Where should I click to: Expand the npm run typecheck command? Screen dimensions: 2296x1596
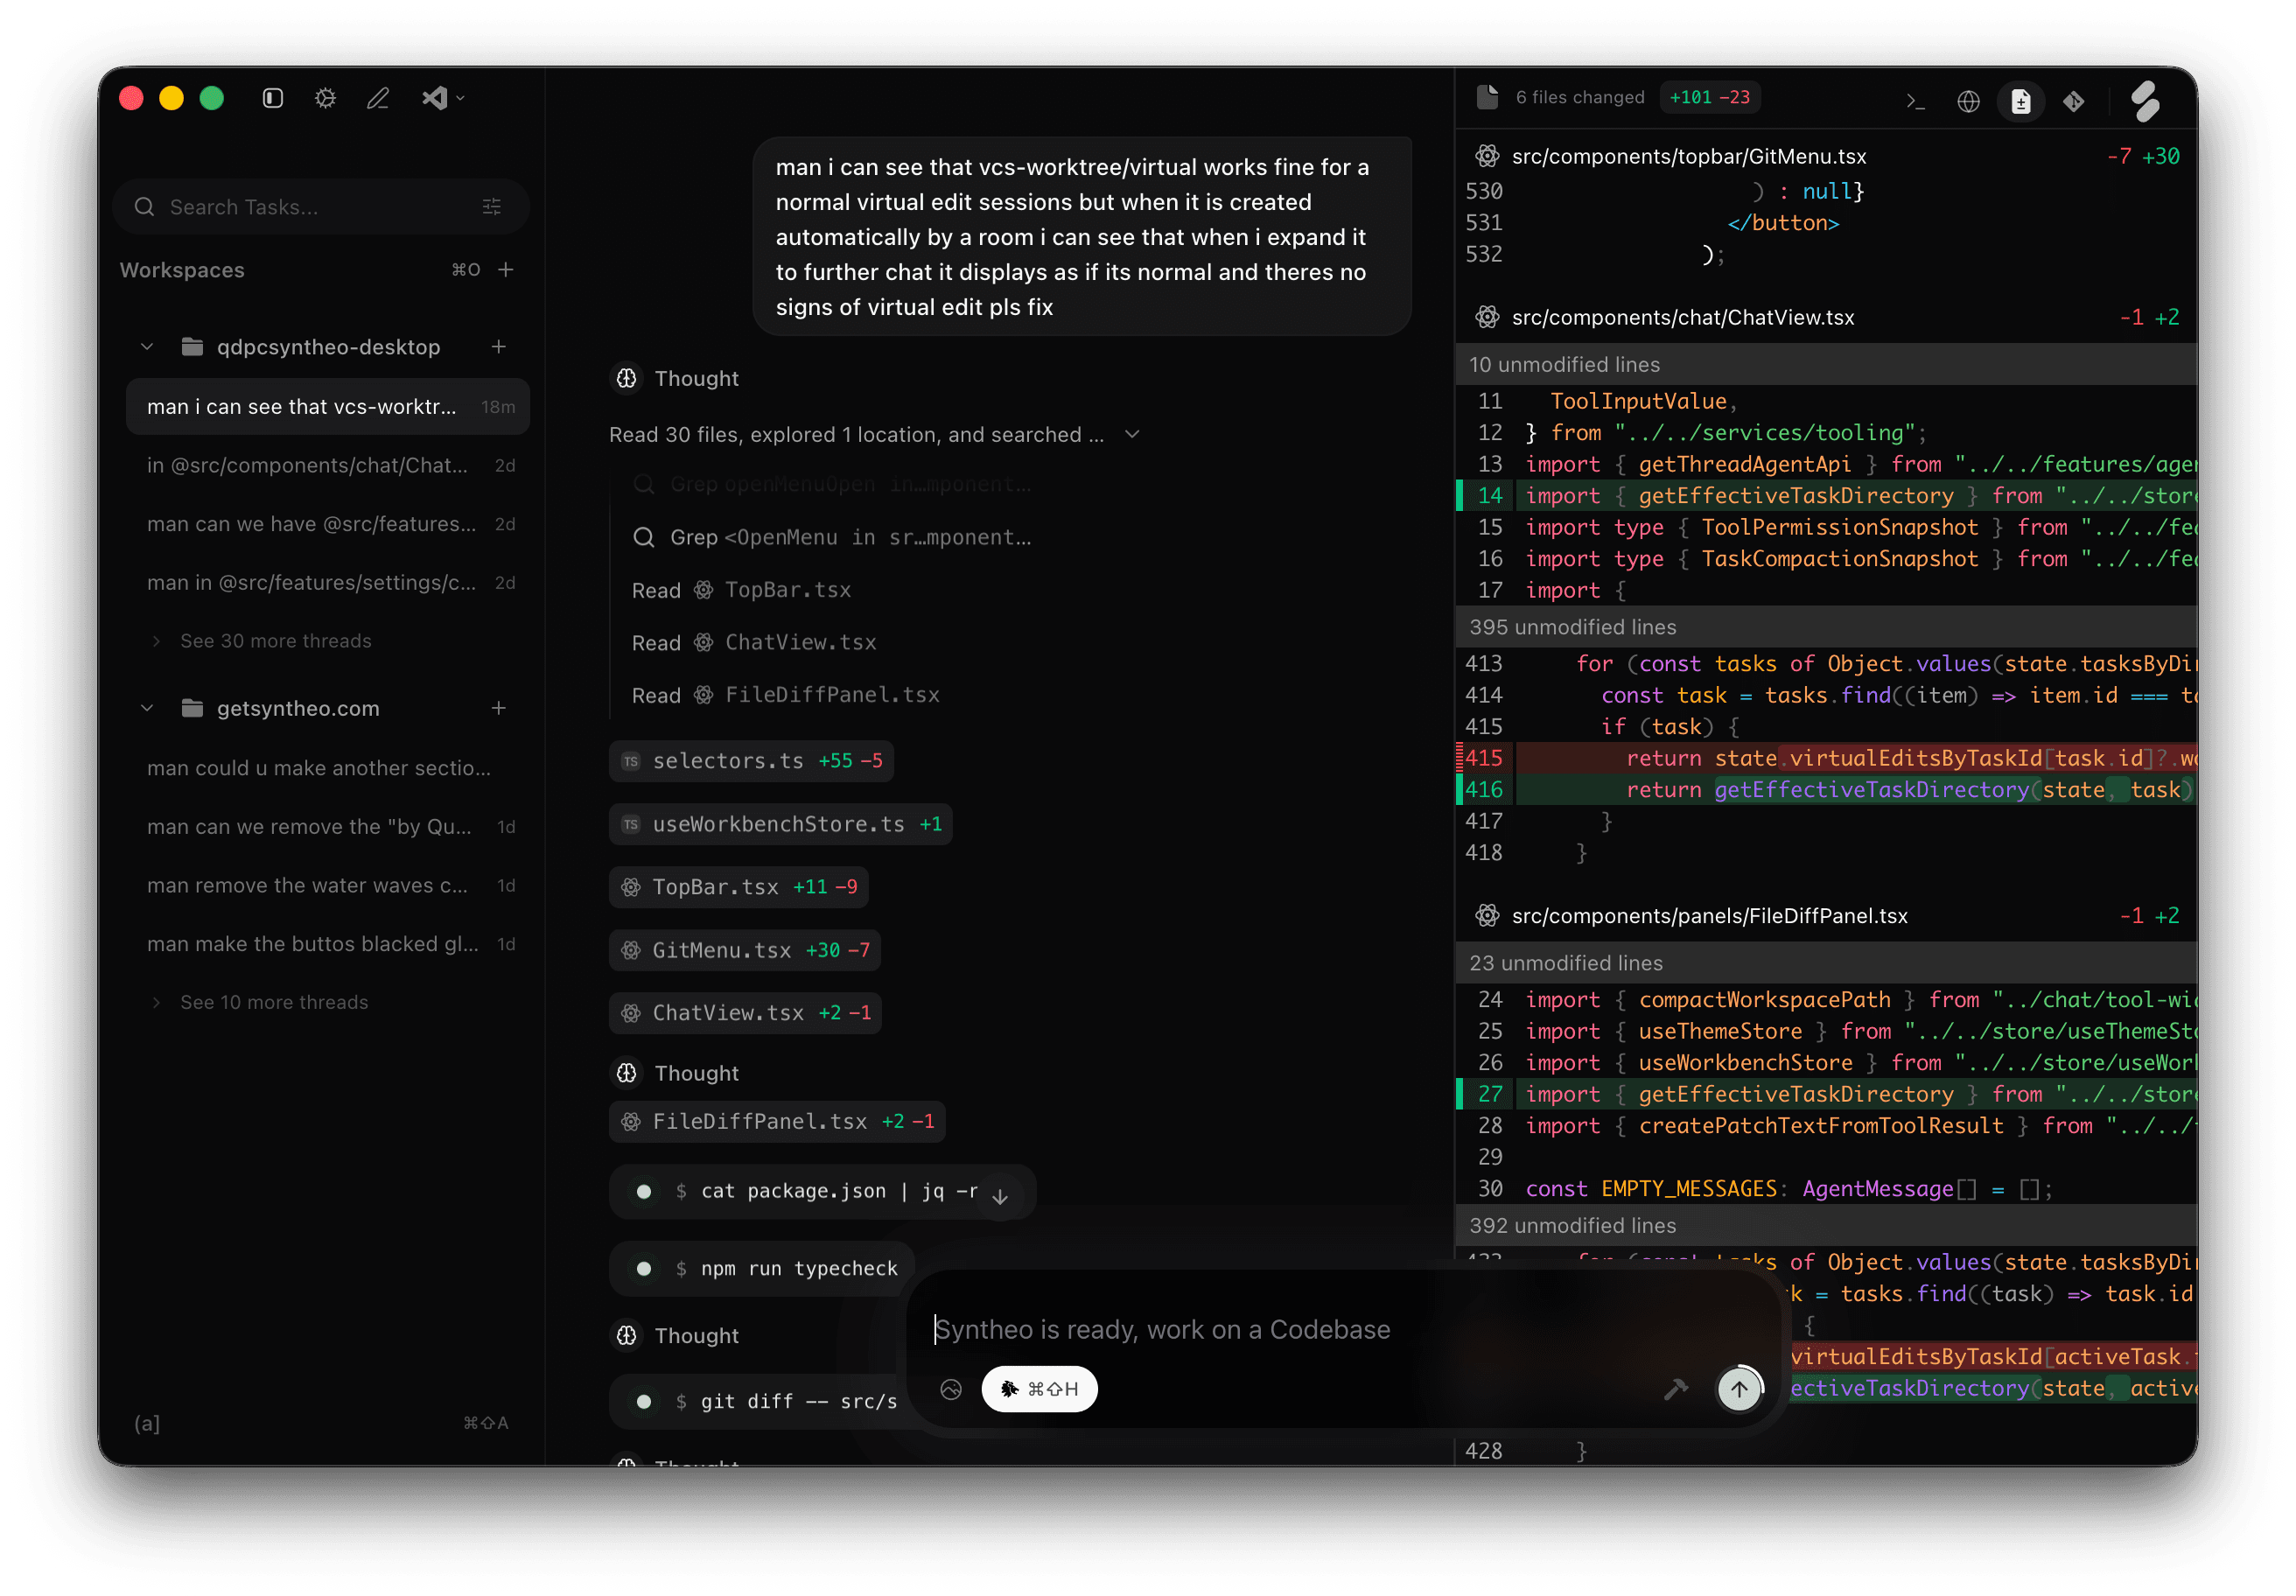[x=762, y=1269]
